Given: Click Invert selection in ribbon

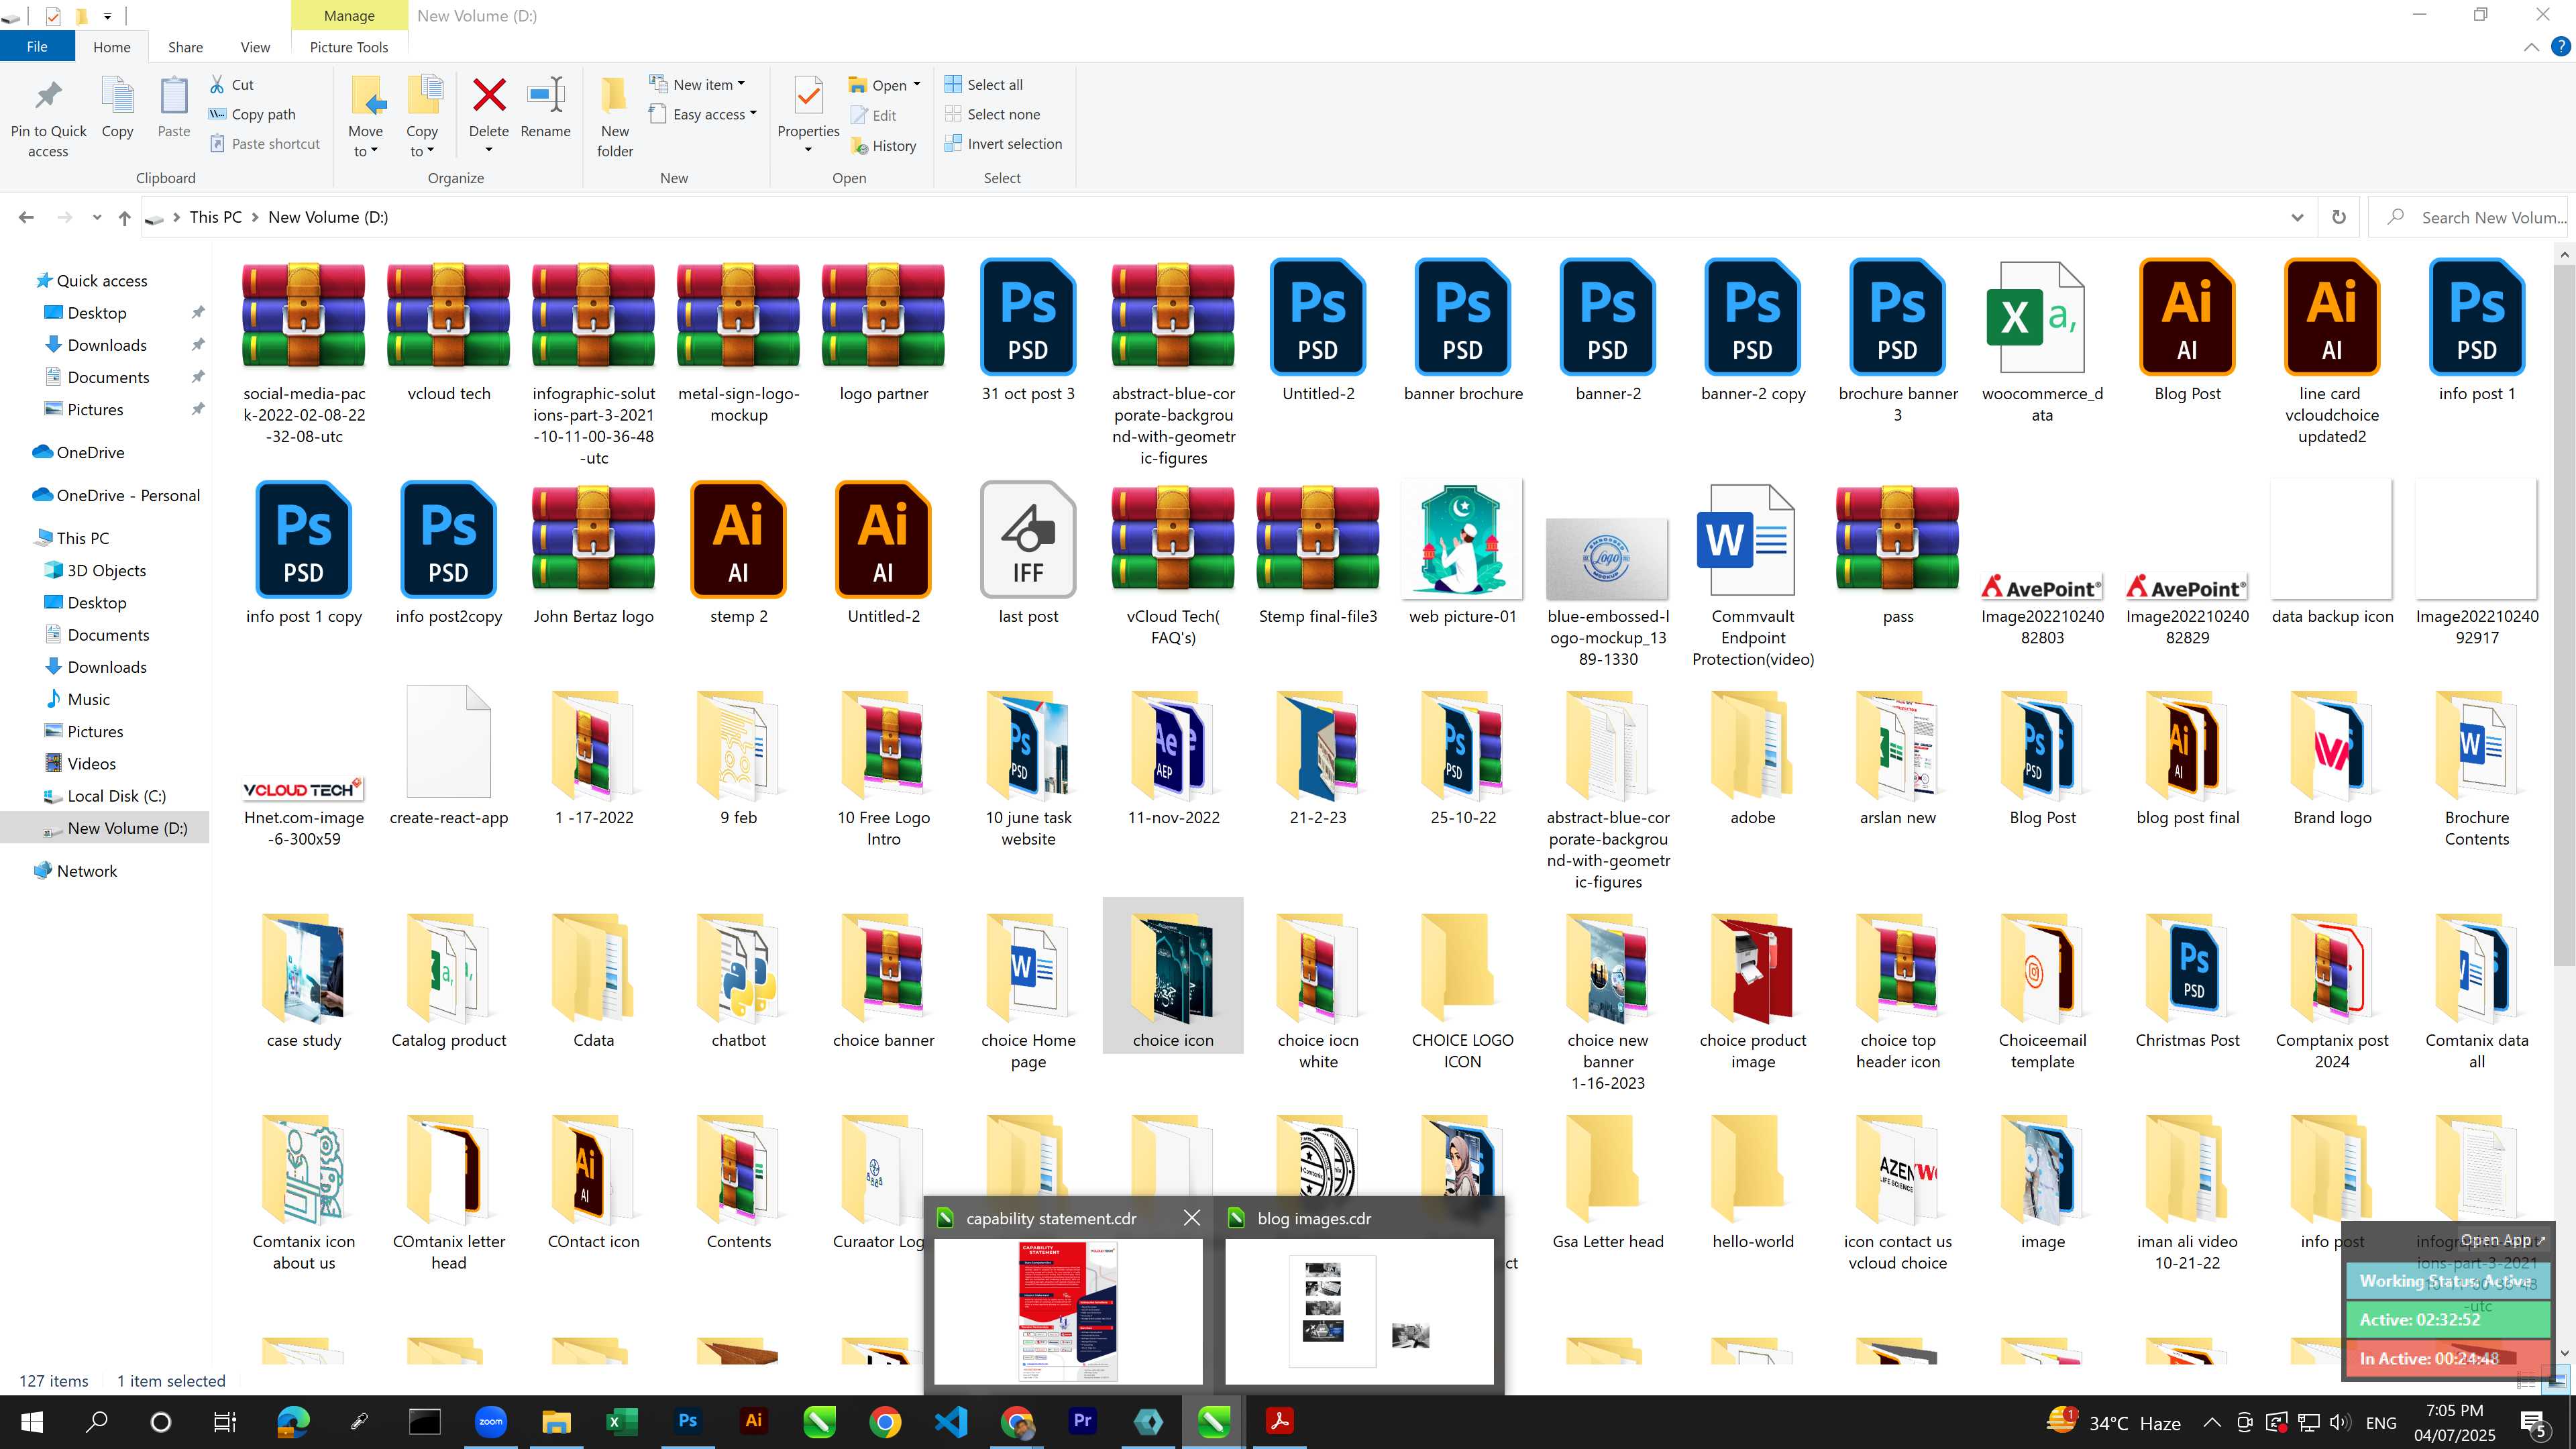Looking at the screenshot, I should coord(1004,144).
